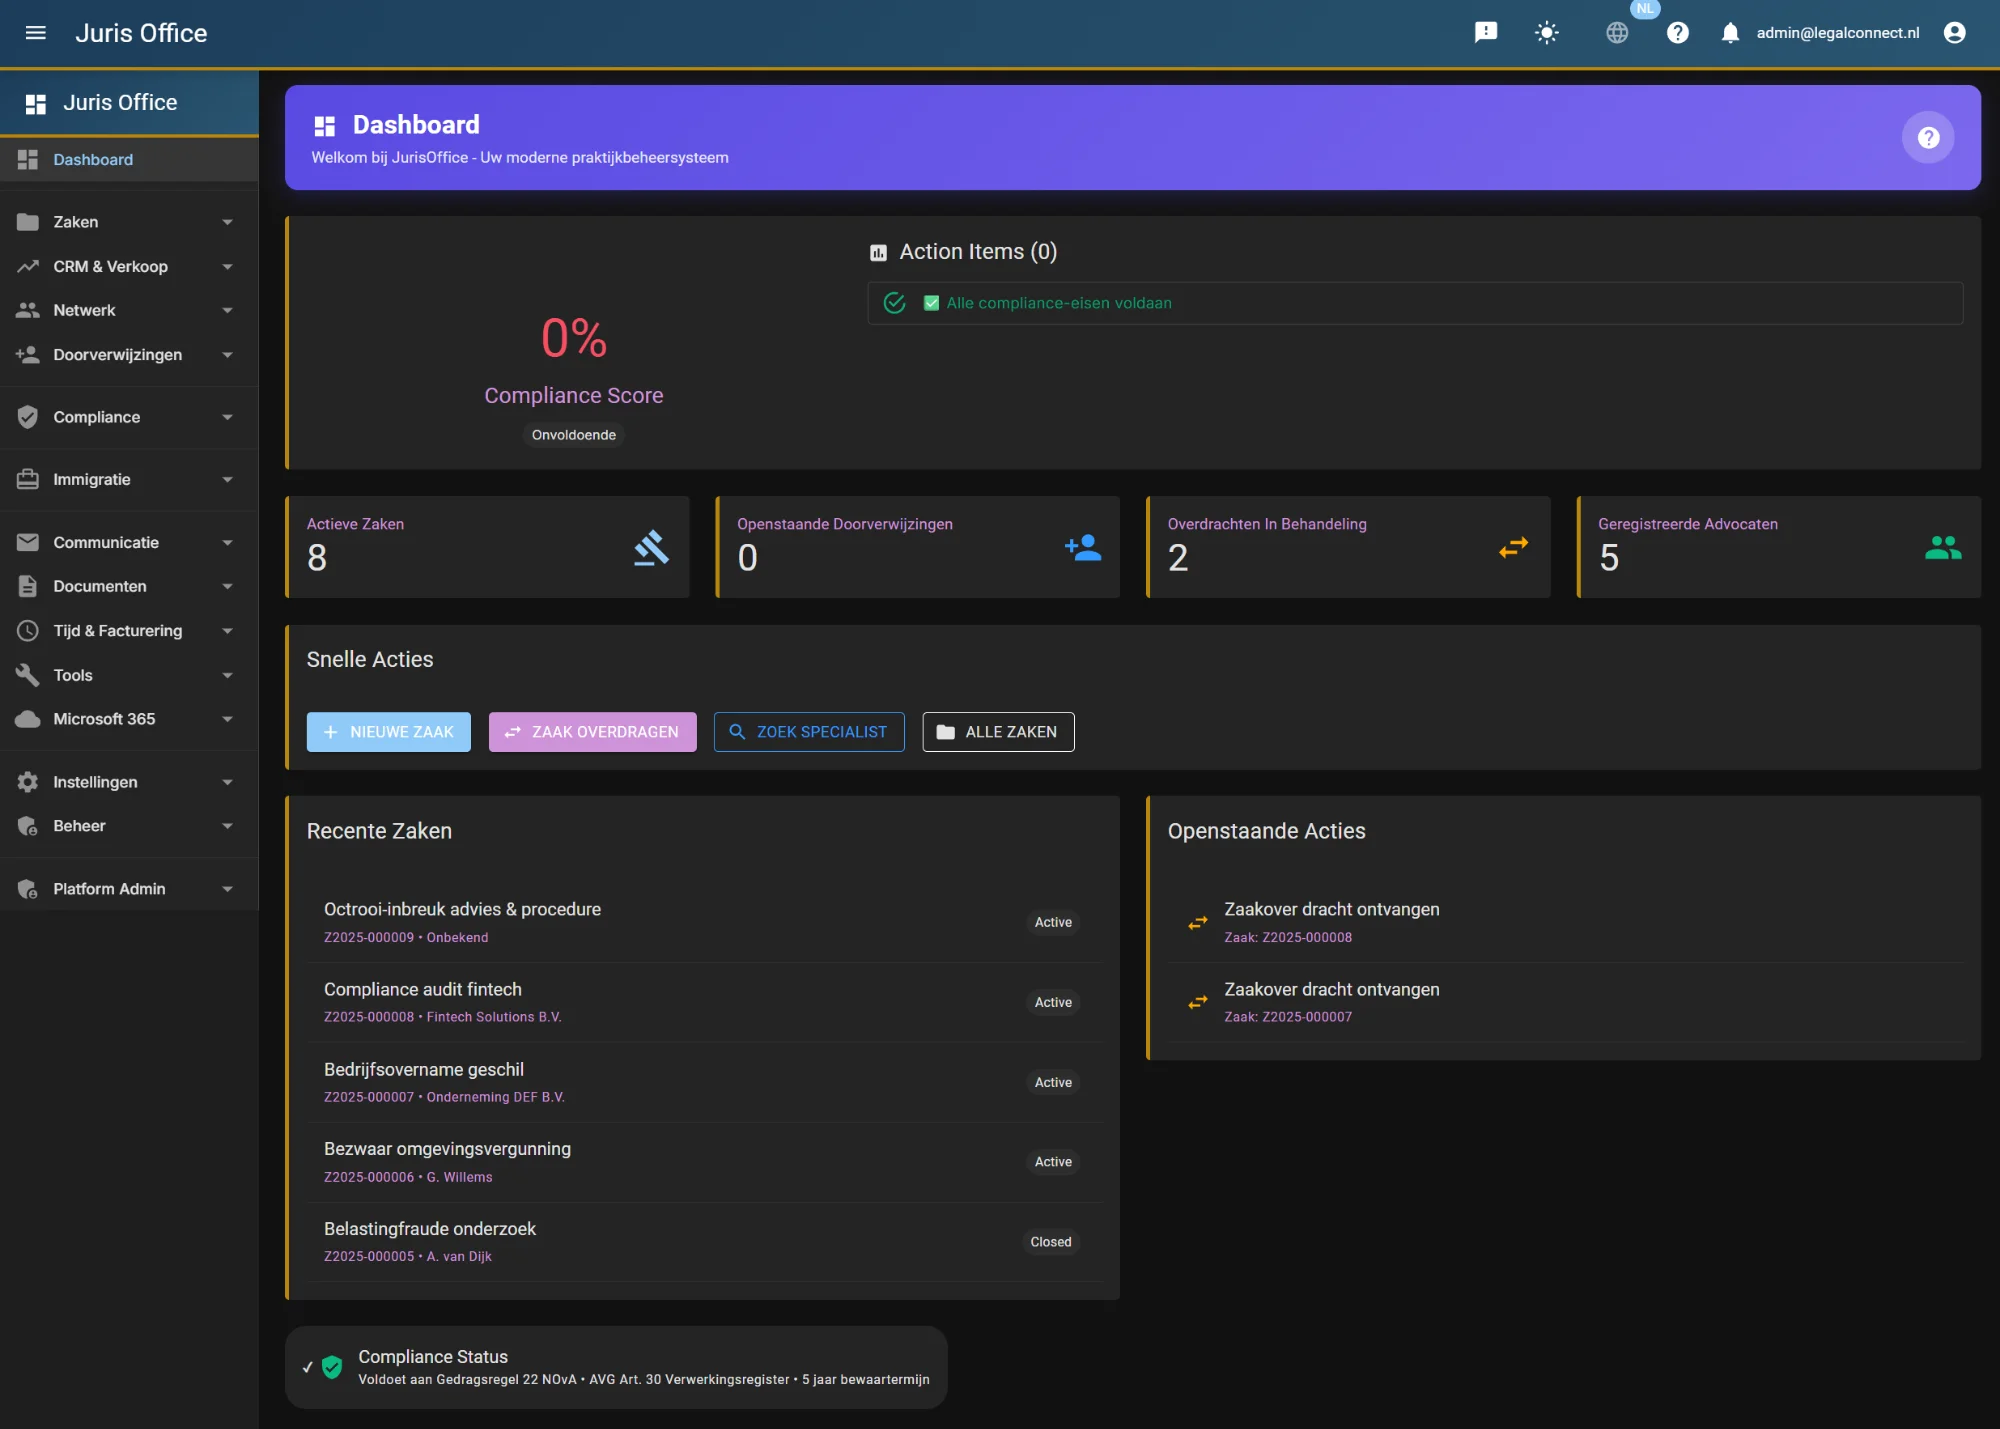Viewport: 2000px width, 1429px height.
Task: Open the Microsoft 365 menu item
Action: (104, 719)
